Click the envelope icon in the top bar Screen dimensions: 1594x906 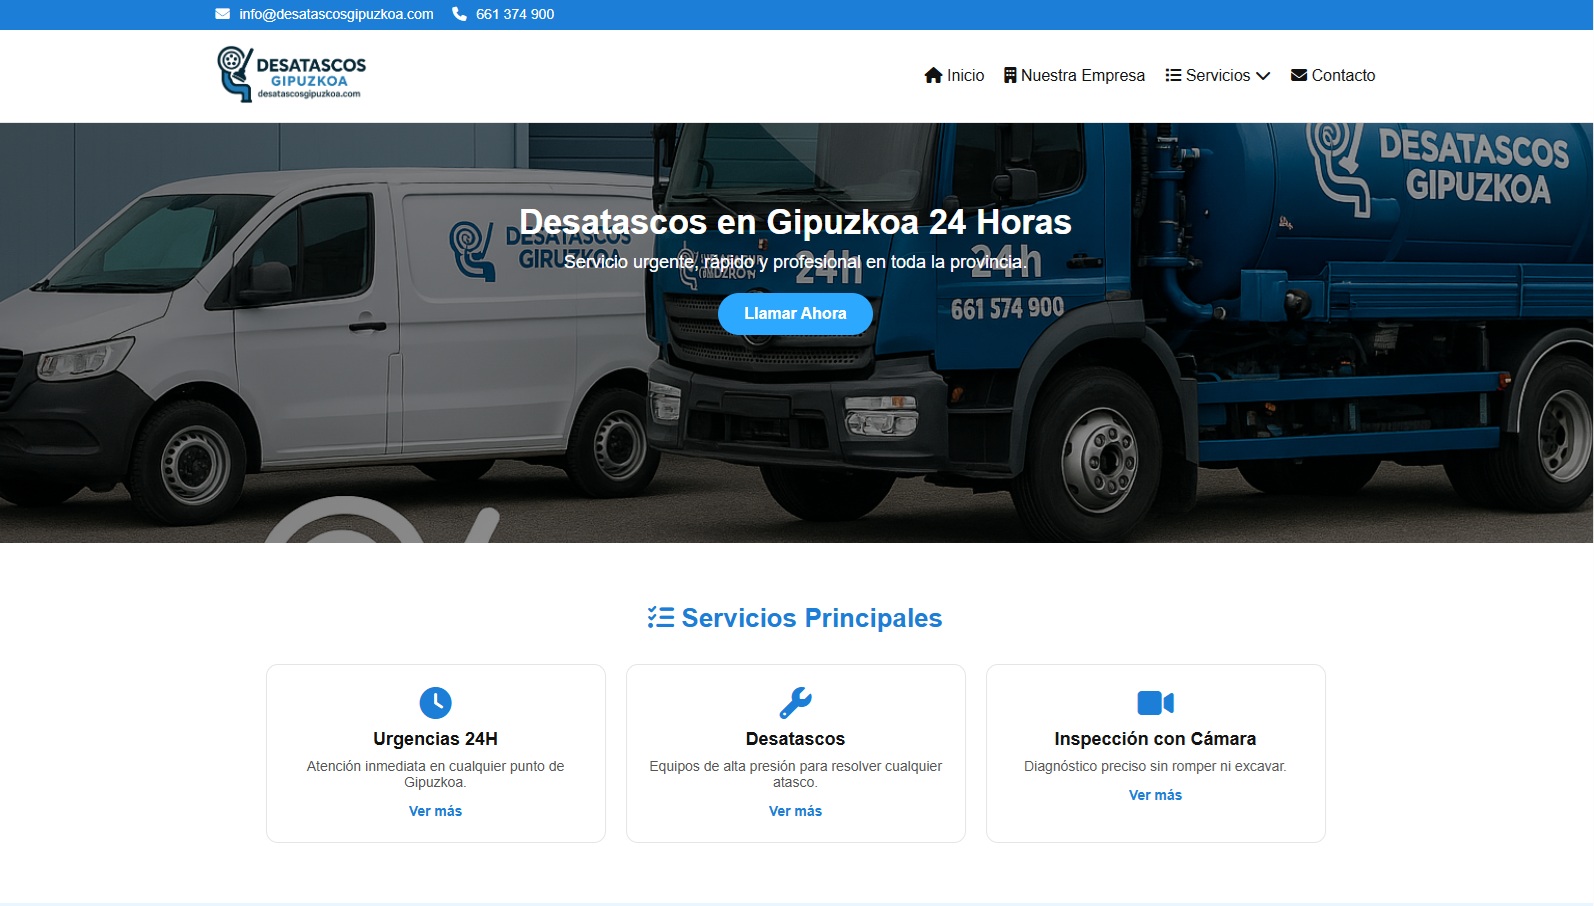222,14
